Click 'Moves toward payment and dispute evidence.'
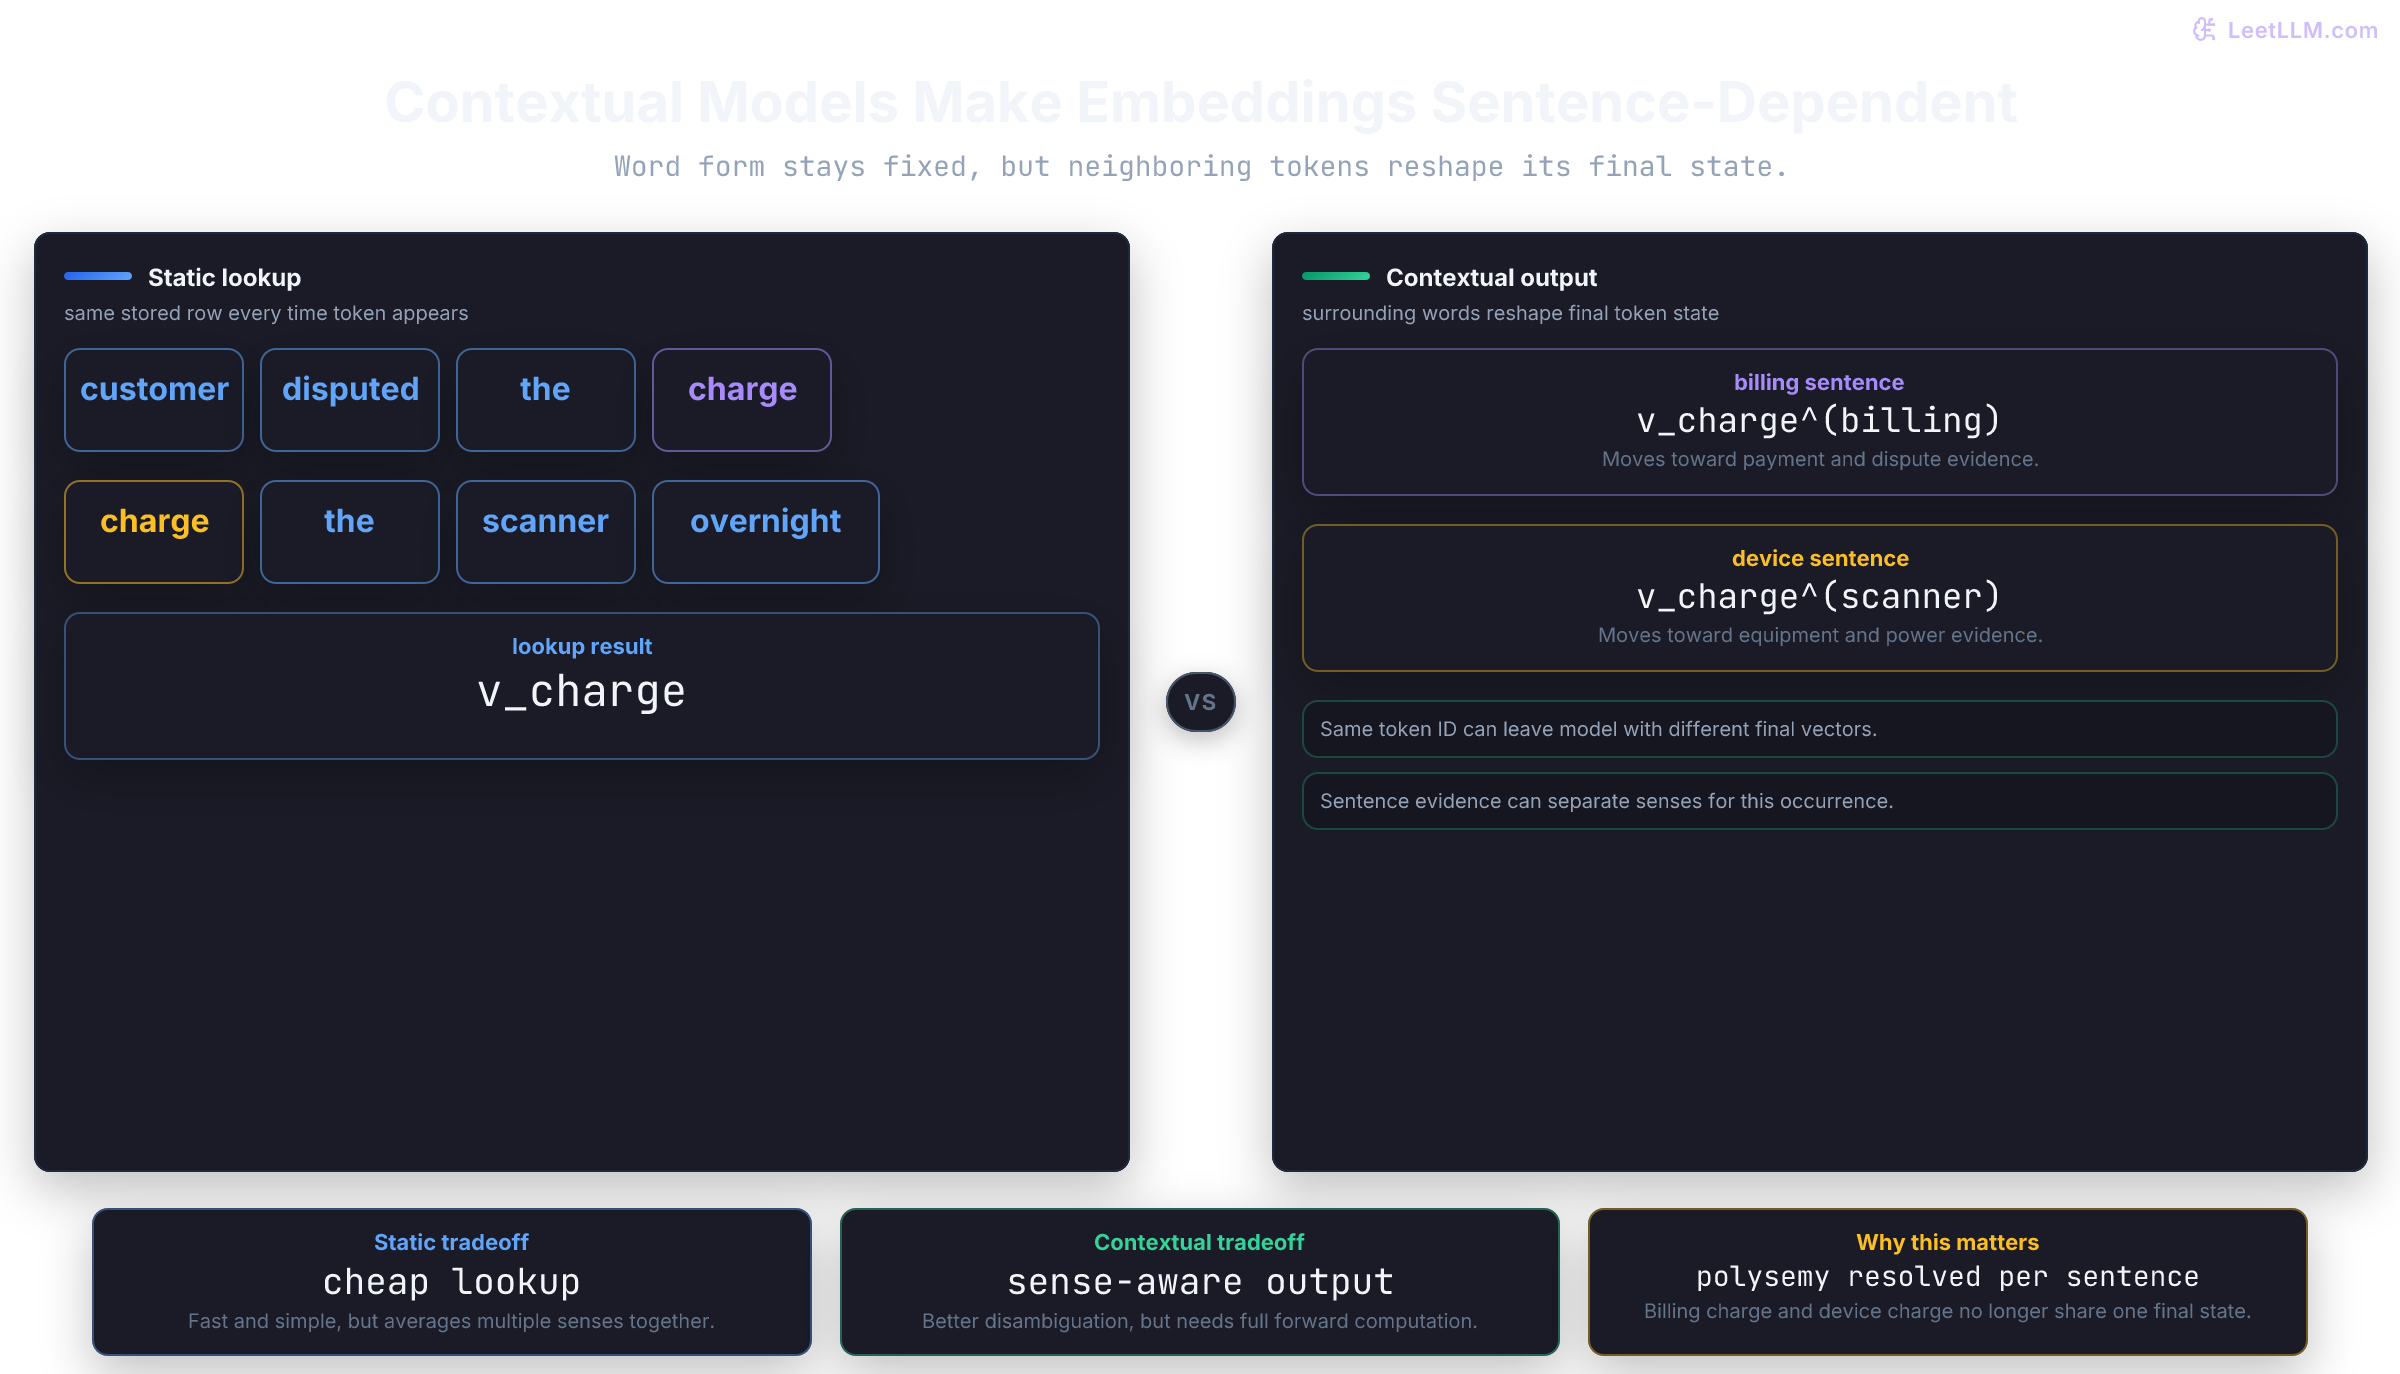The height and width of the screenshot is (1374, 2400). tap(1820, 459)
